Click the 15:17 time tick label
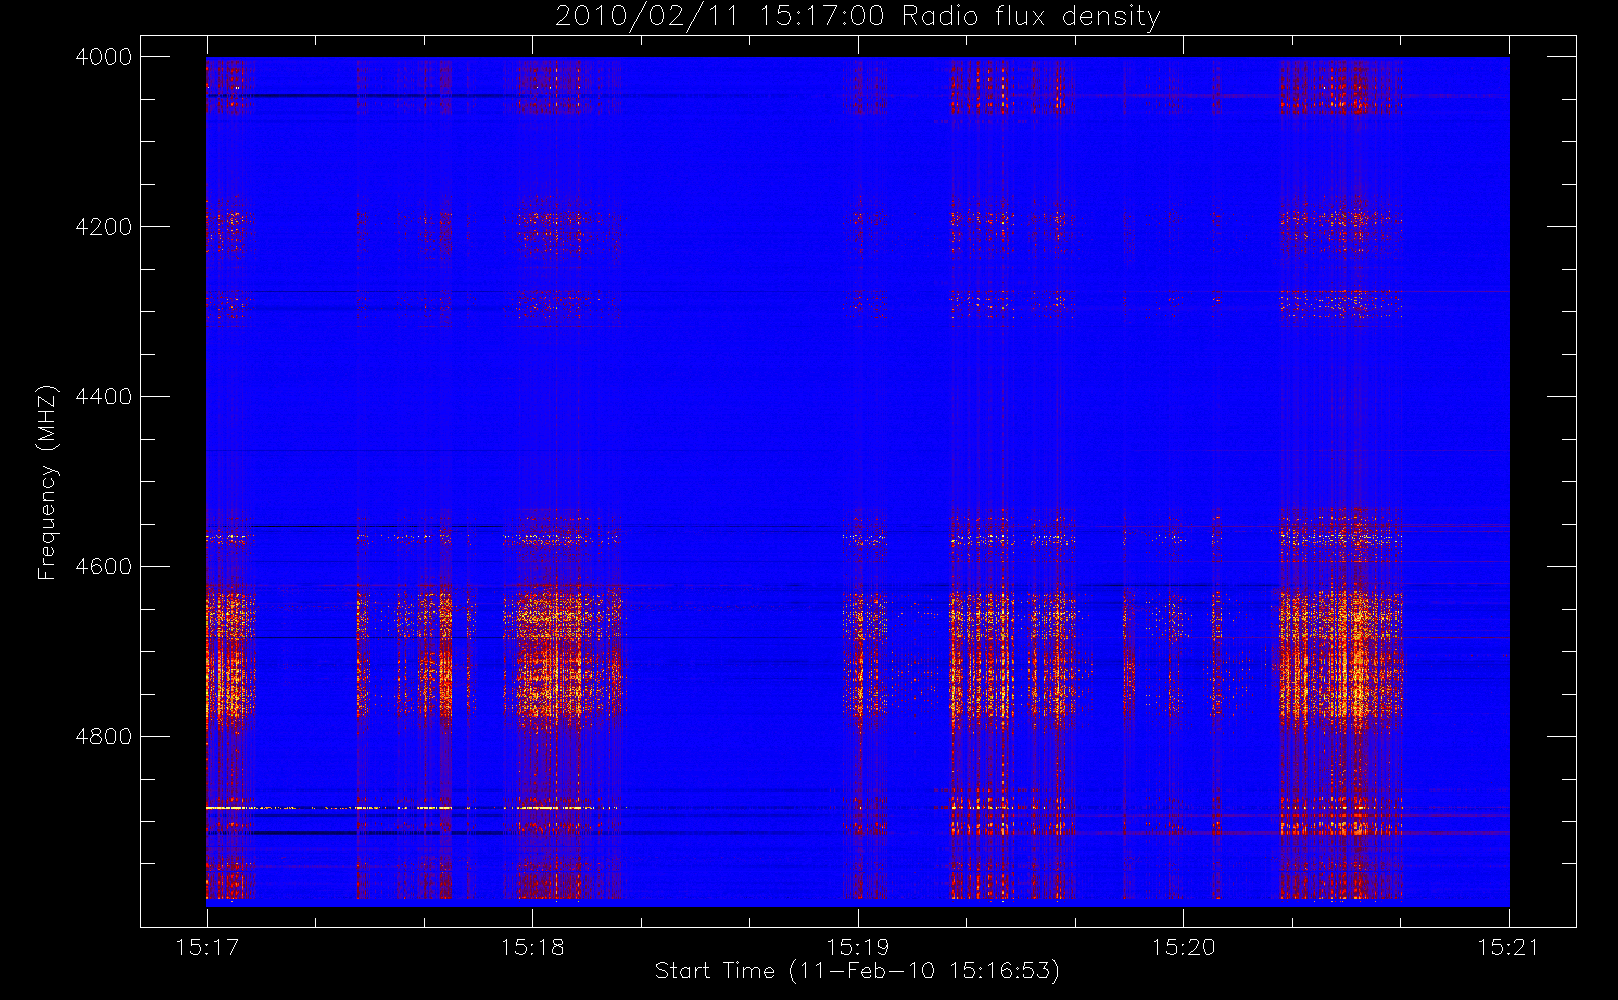This screenshot has width=1618, height=1000. tap(207, 947)
